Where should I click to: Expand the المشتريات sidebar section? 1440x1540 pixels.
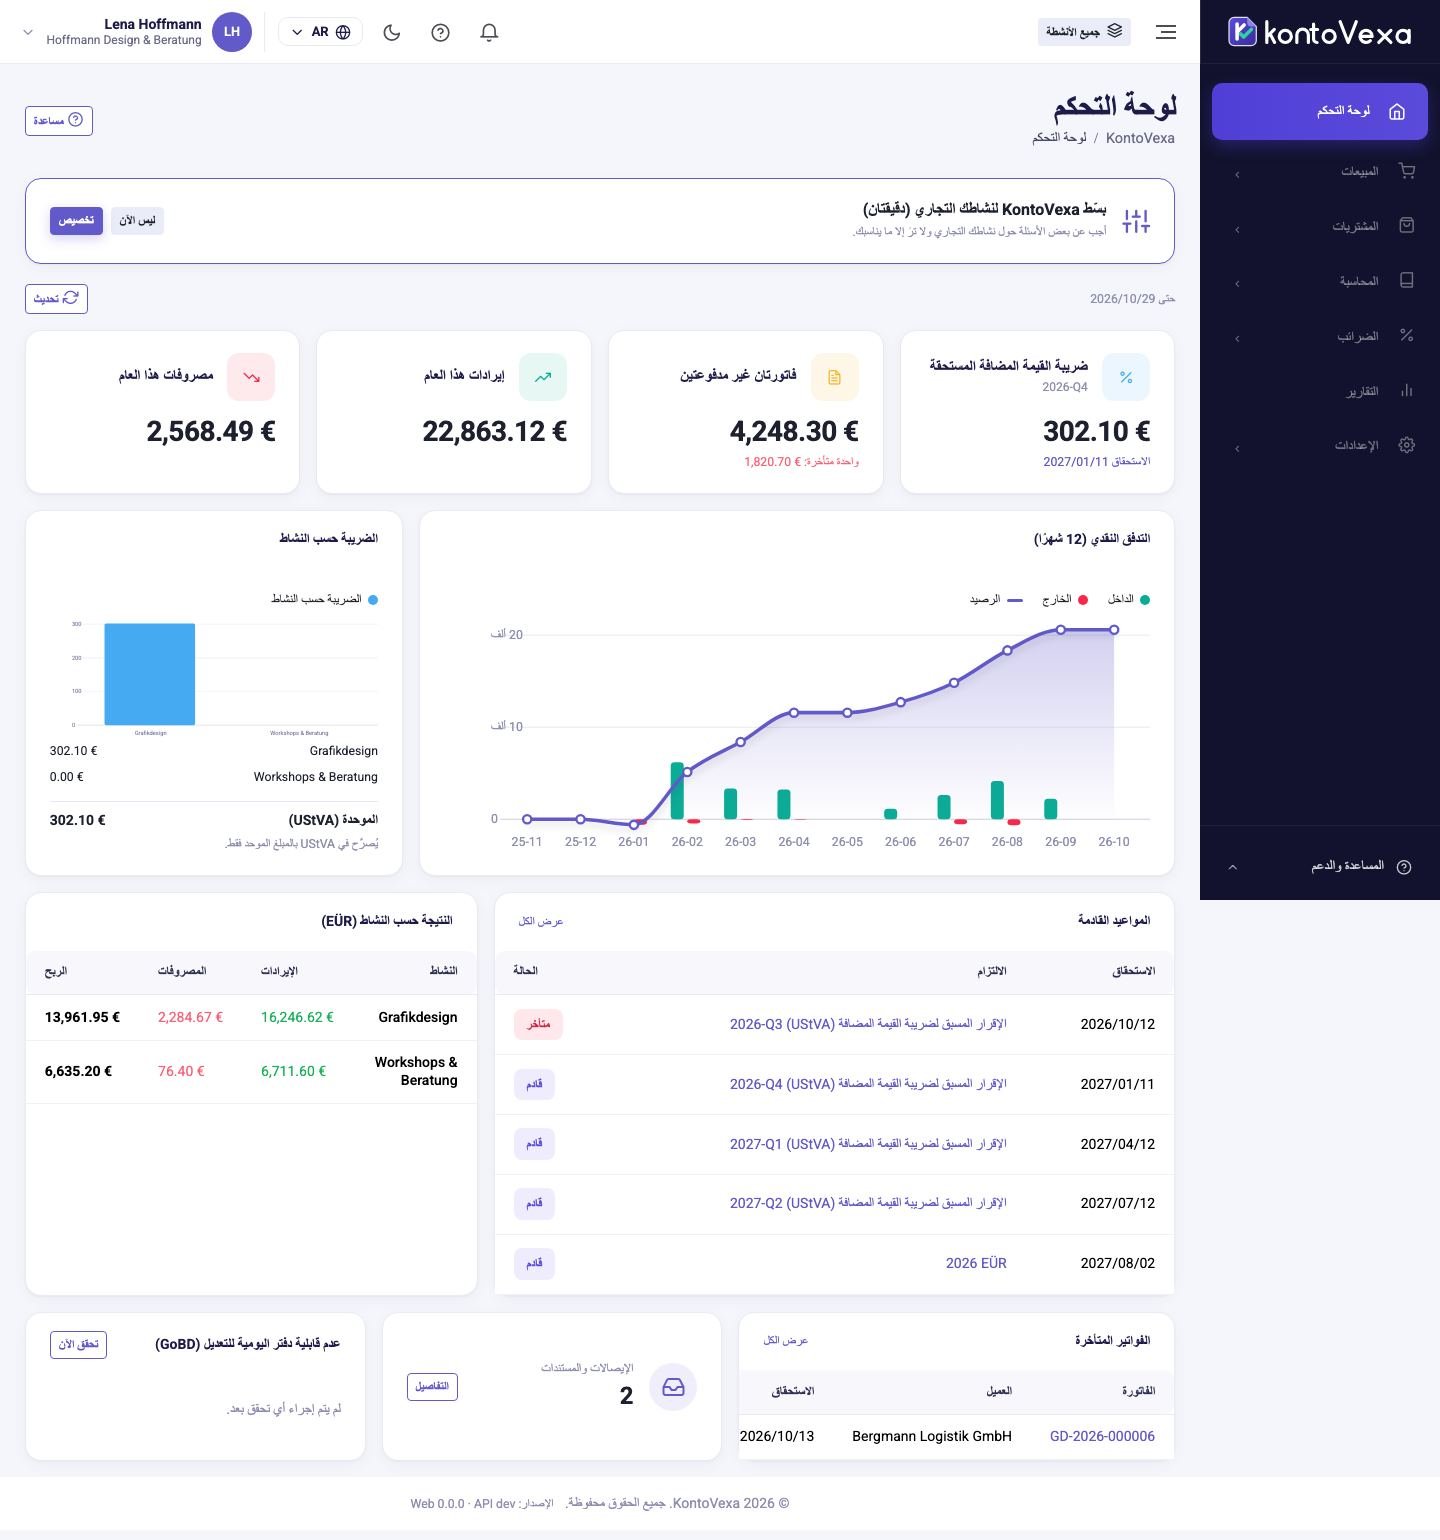coord(1320,227)
